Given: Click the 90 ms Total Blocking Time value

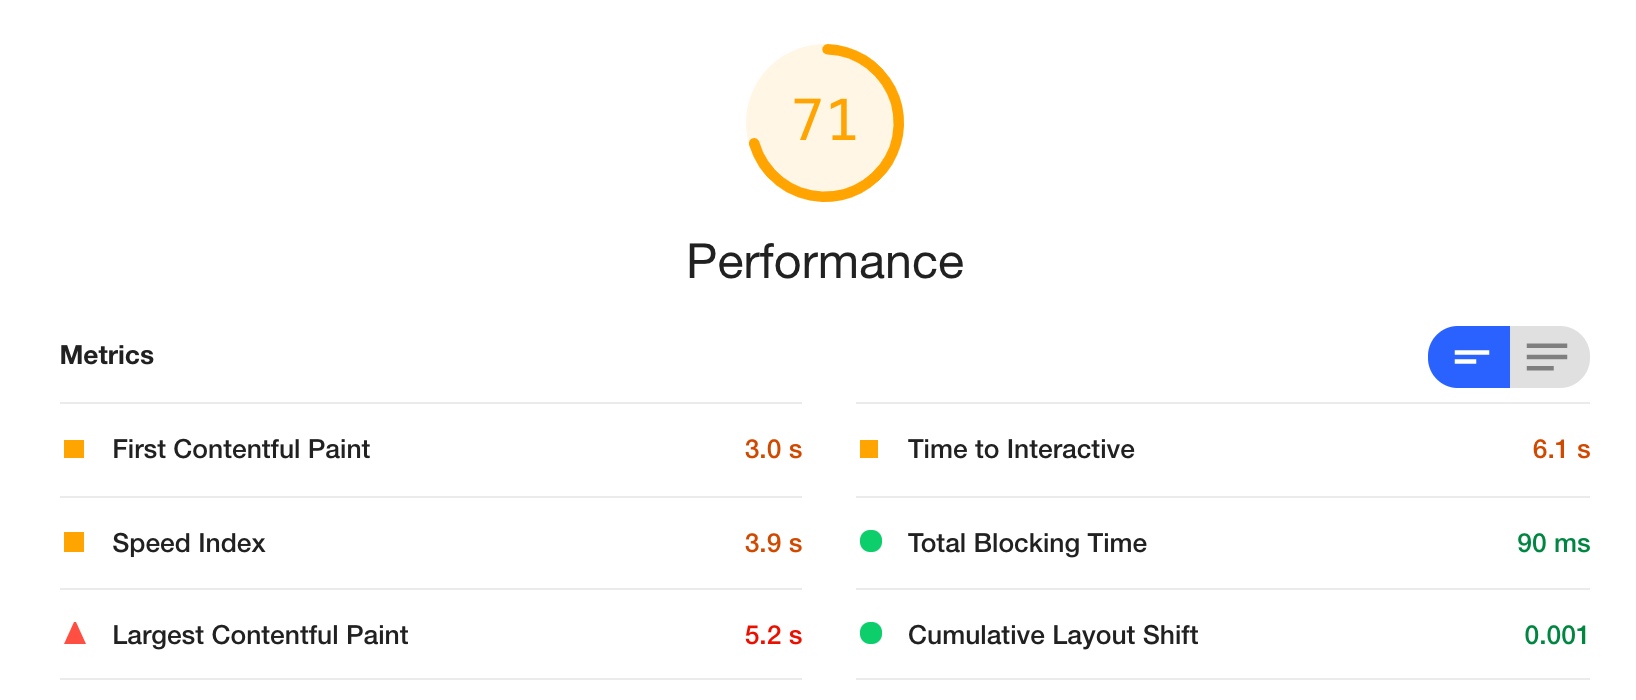Looking at the screenshot, I should tap(1553, 543).
